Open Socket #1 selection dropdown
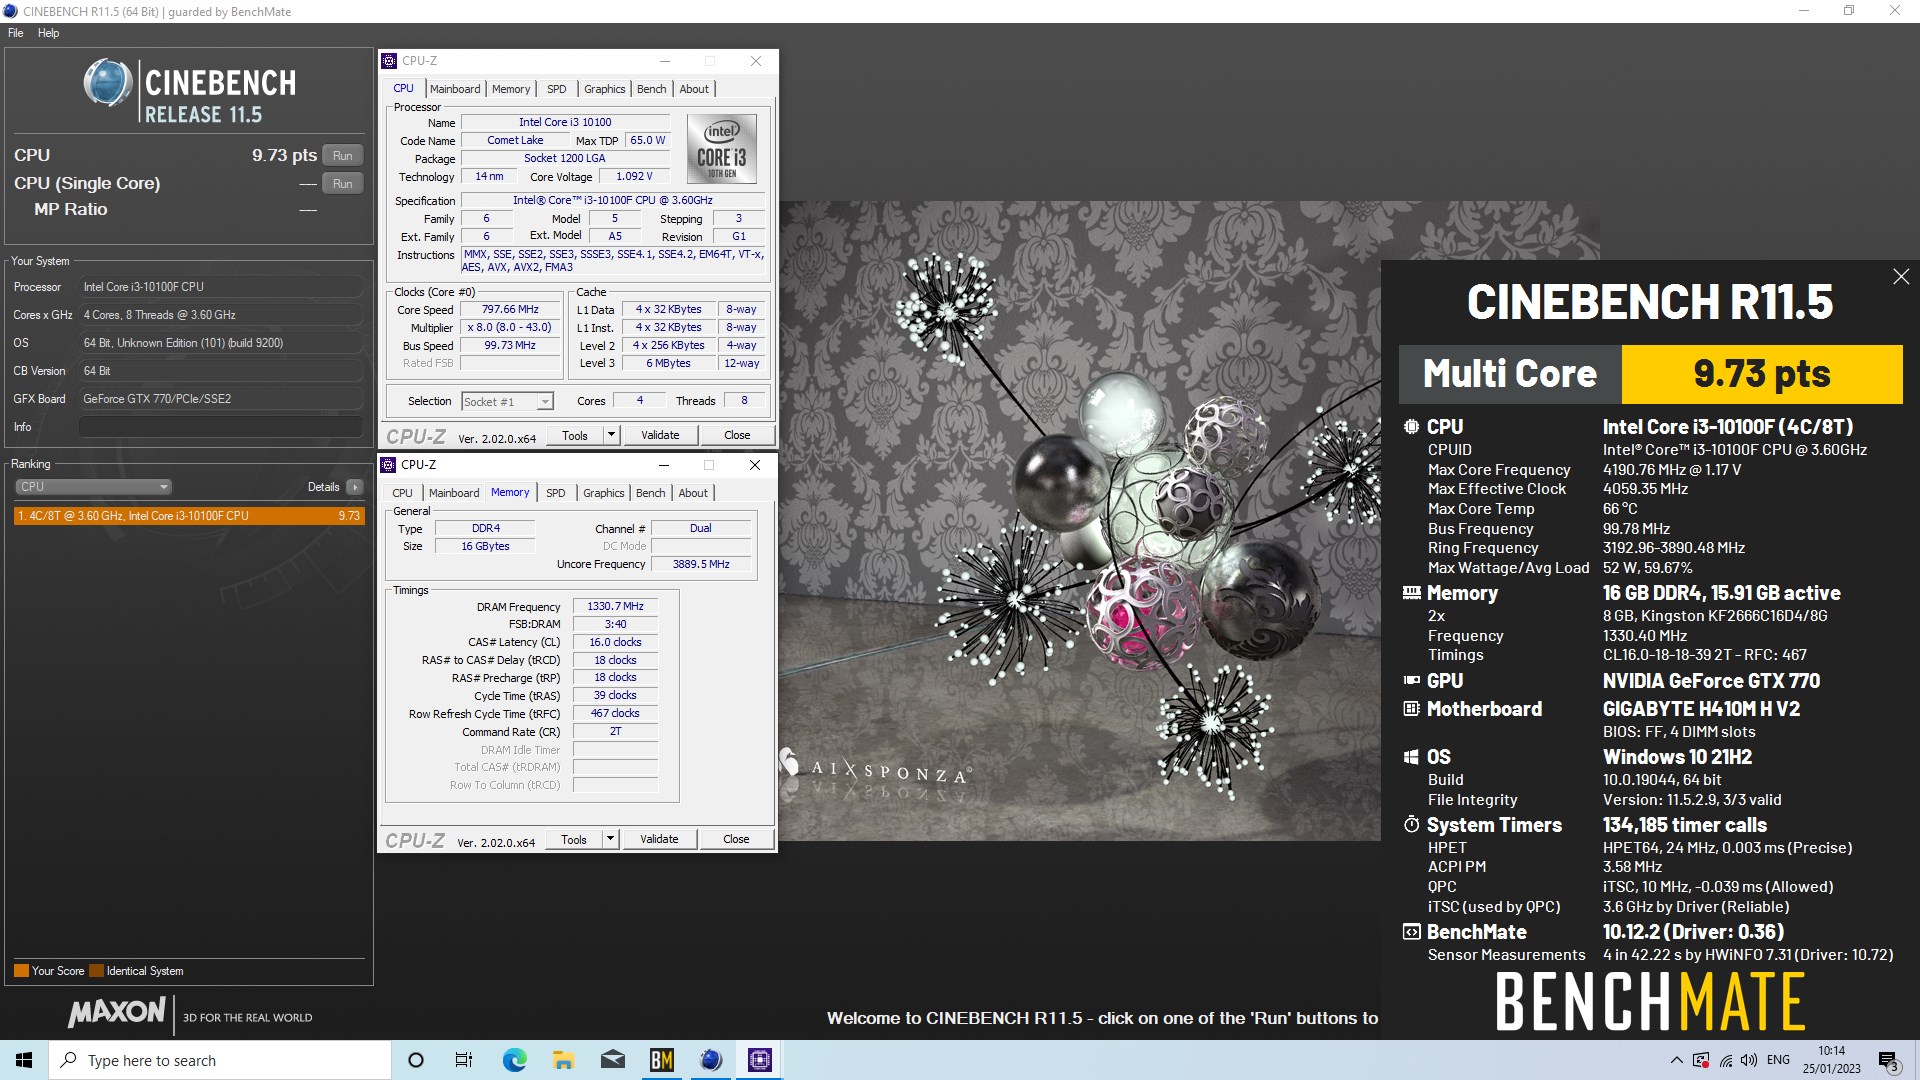This screenshot has height=1080, width=1920. pos(507,402)
